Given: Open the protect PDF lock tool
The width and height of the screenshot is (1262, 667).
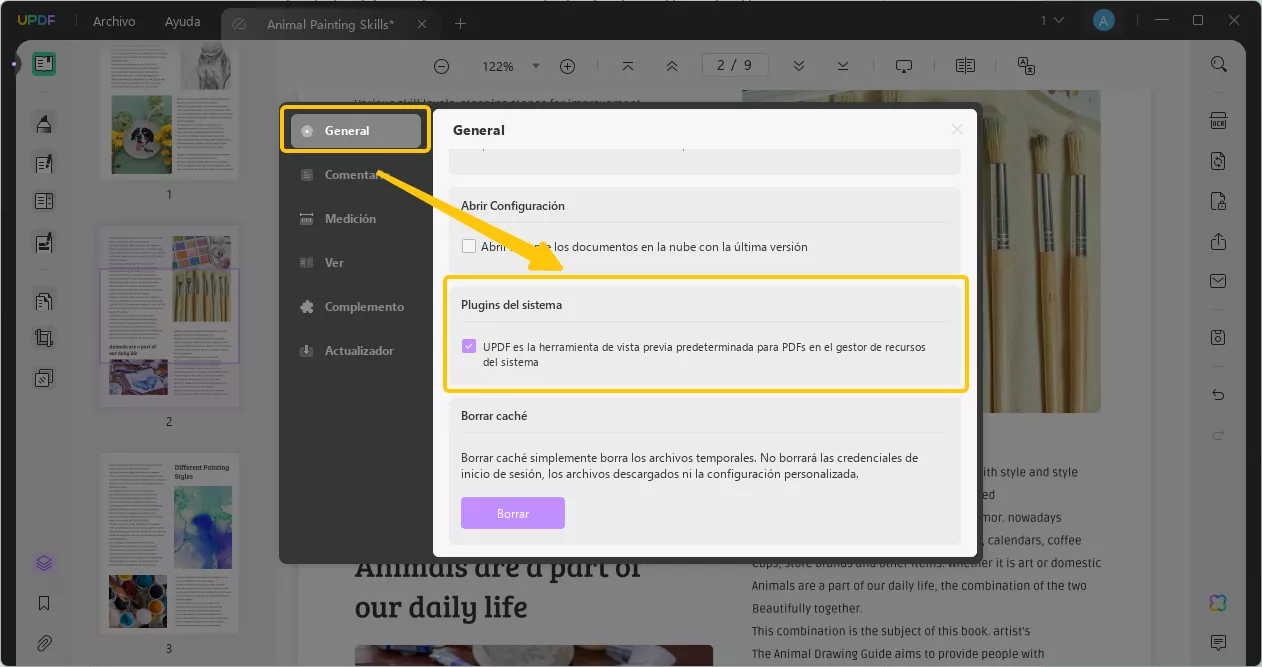Looking at the screenshot, I should tap(1218, 201).
